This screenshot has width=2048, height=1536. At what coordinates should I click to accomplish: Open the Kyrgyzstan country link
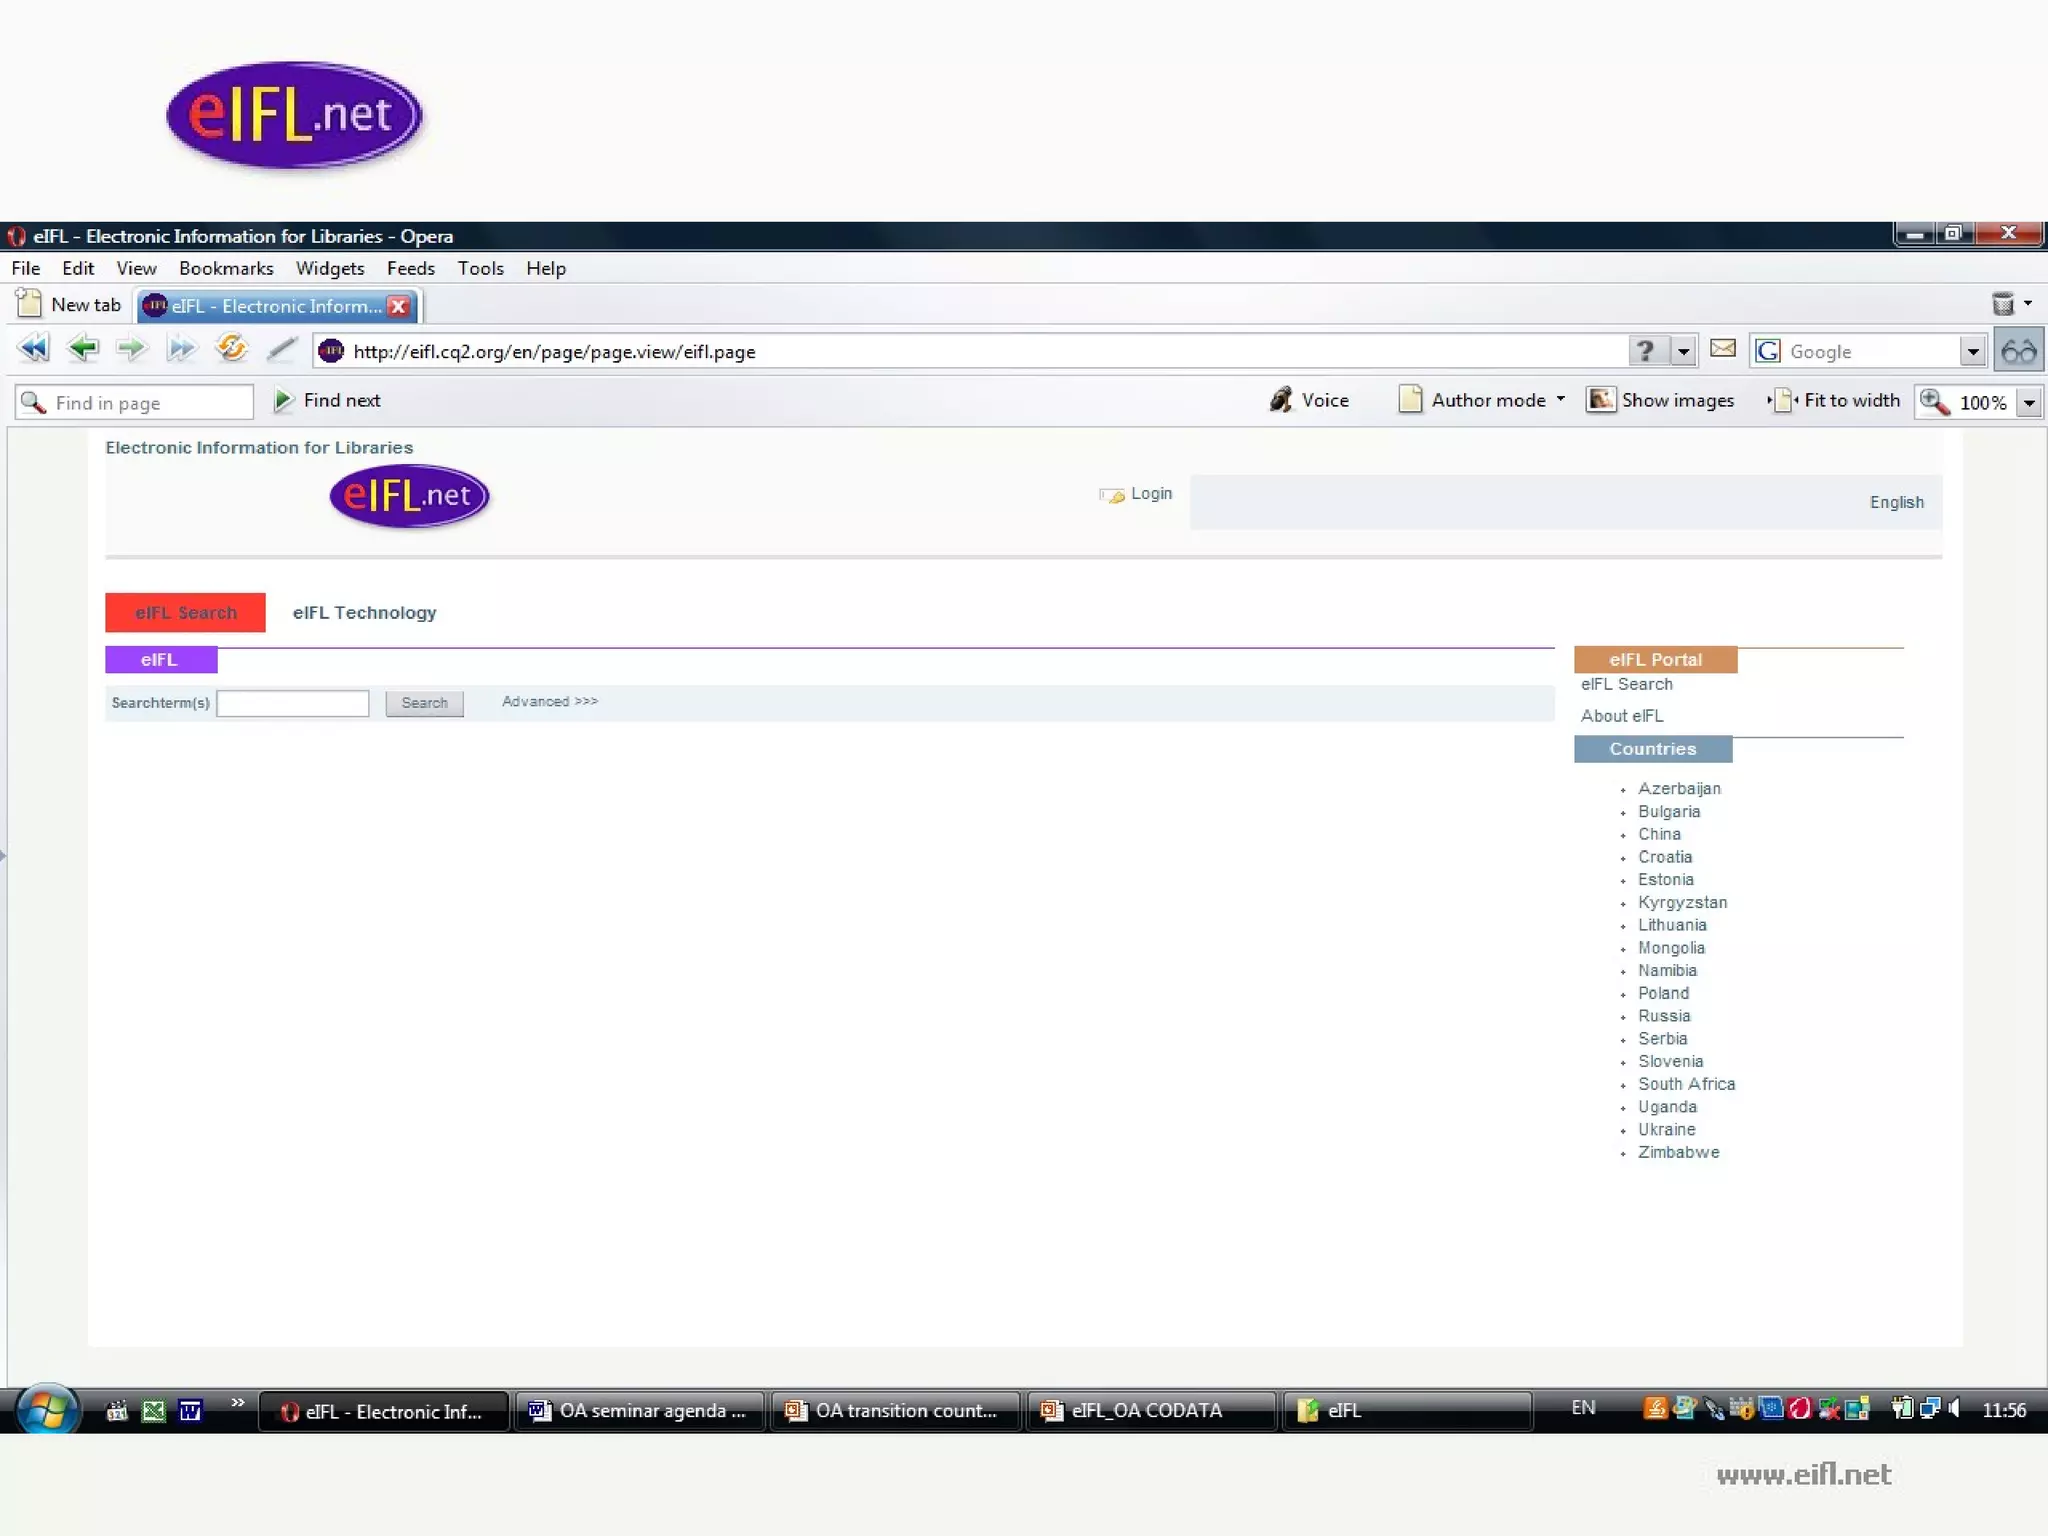tap(1682, 902)
